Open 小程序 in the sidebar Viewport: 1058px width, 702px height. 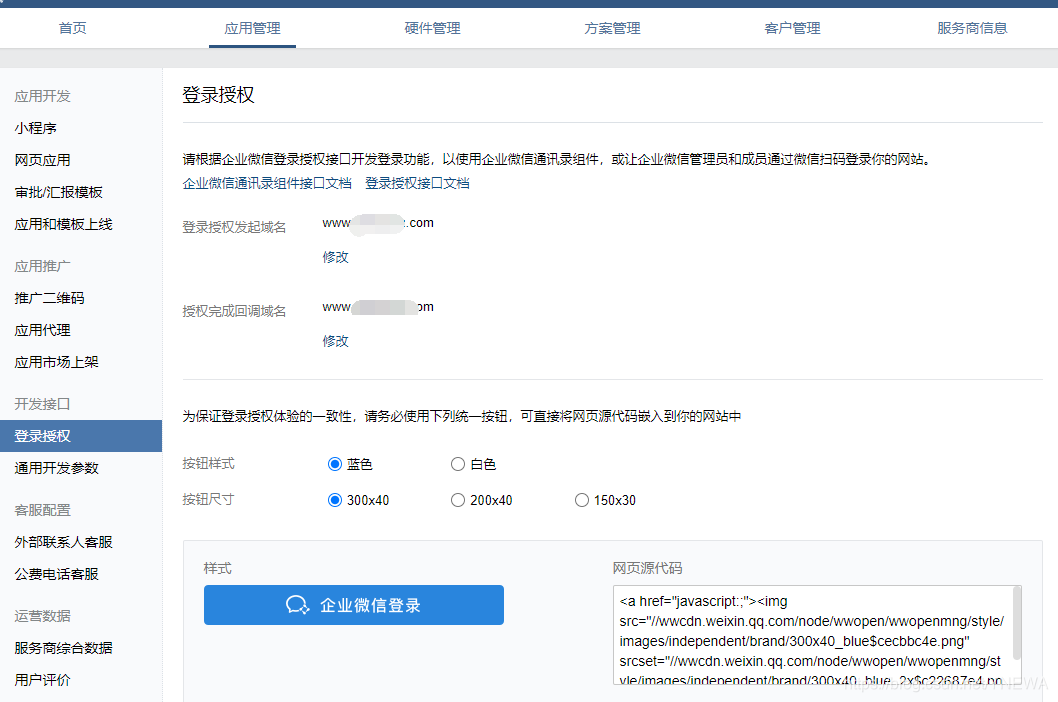coord(36,128)
